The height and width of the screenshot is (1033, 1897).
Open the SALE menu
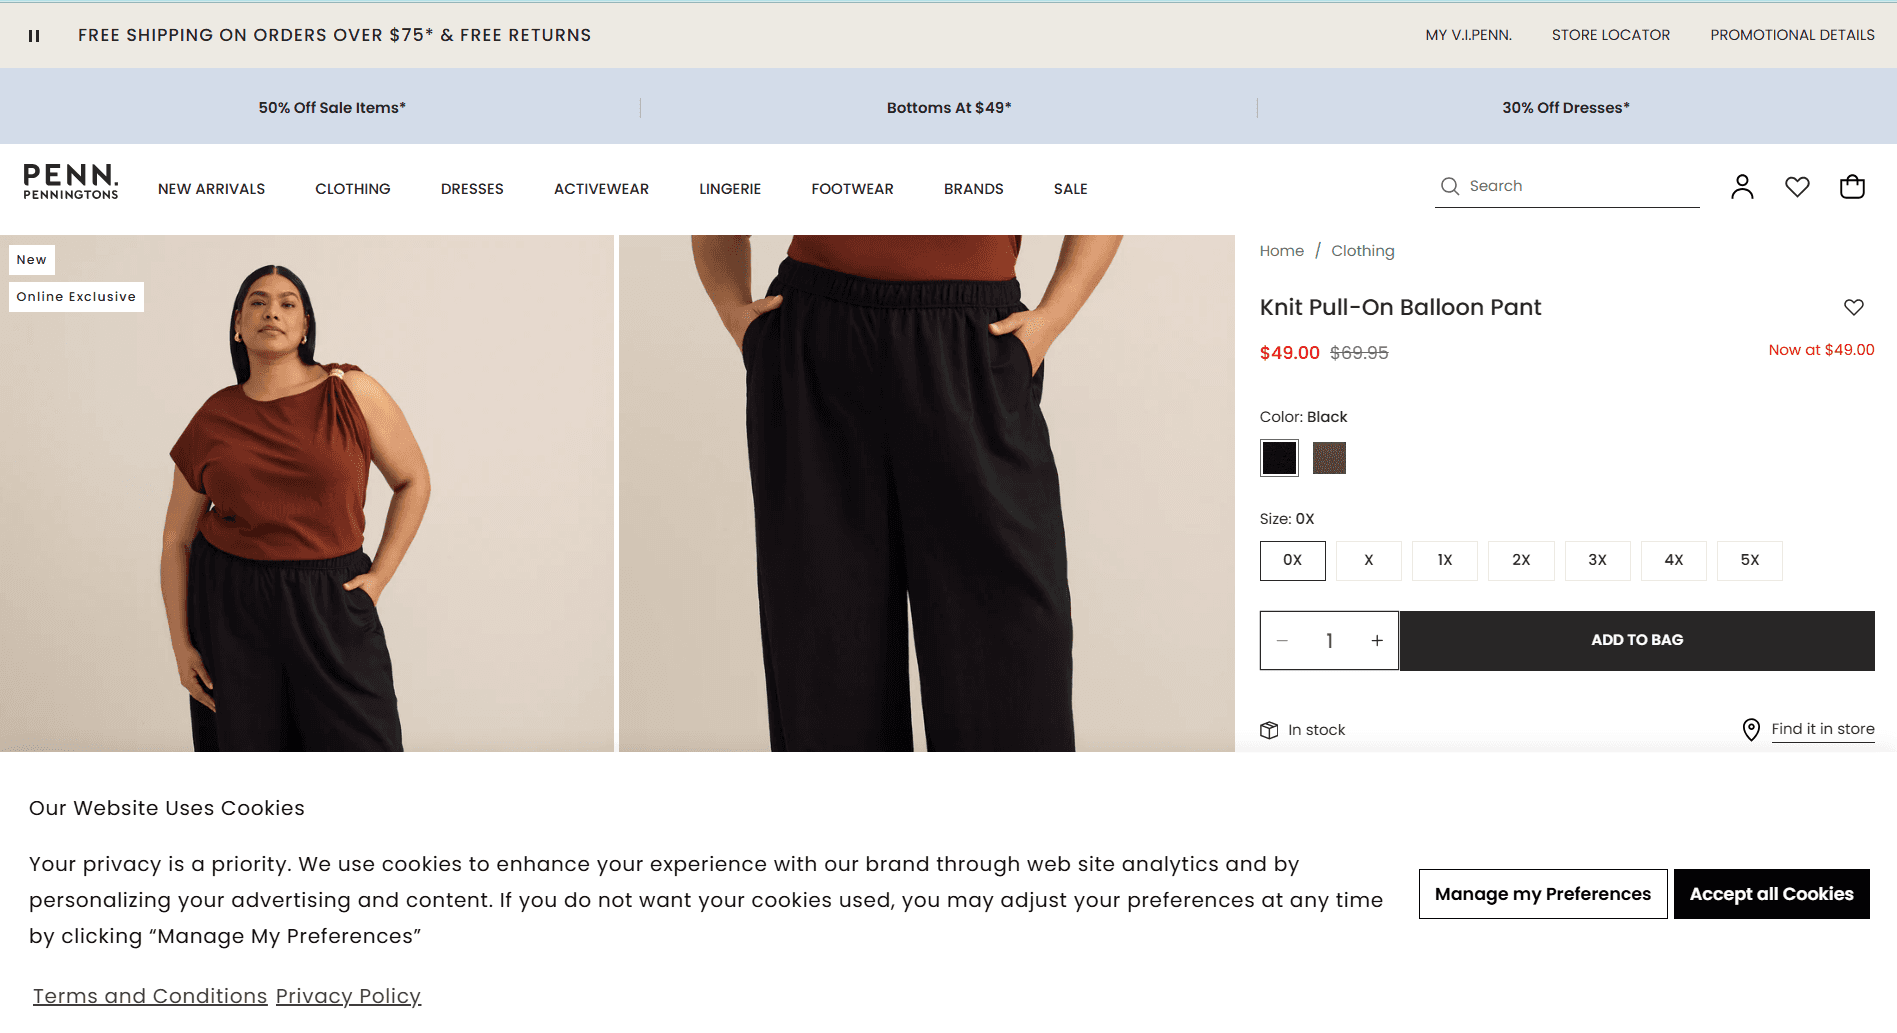point(1070,188)
